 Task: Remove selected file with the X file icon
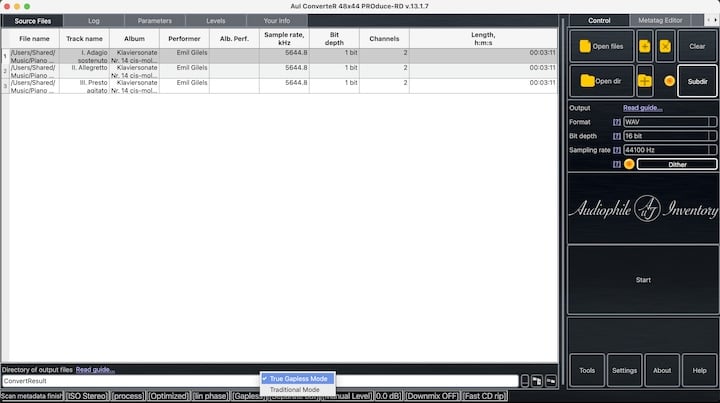pyautogui.click(x=665, y=46)
